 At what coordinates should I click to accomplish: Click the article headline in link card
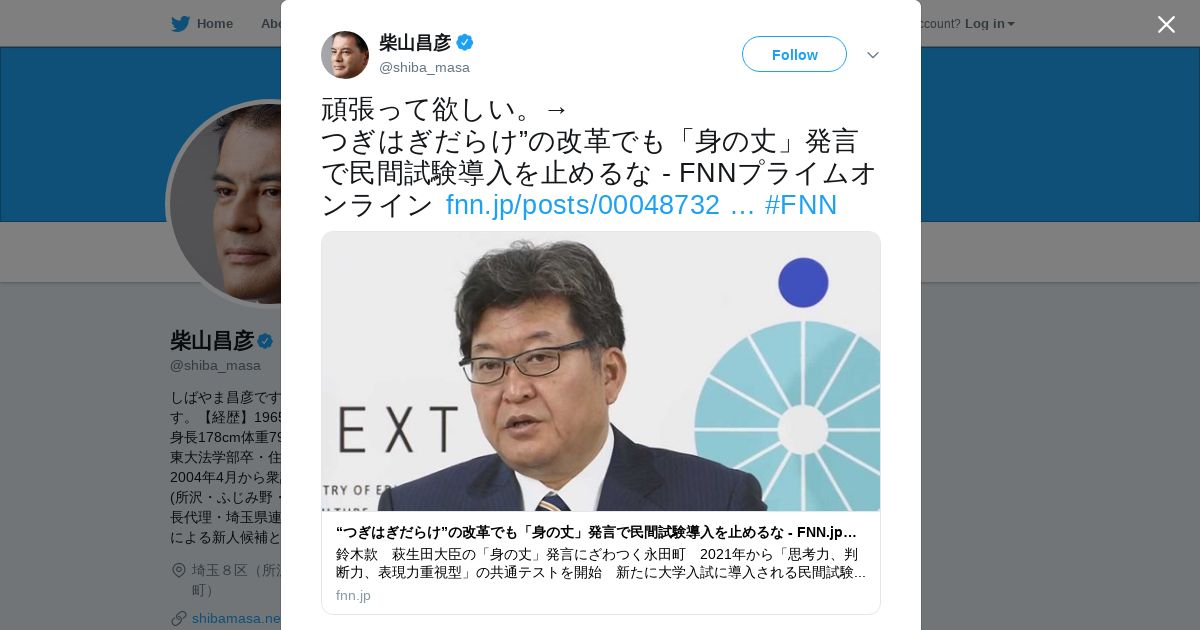click(597, 532)
